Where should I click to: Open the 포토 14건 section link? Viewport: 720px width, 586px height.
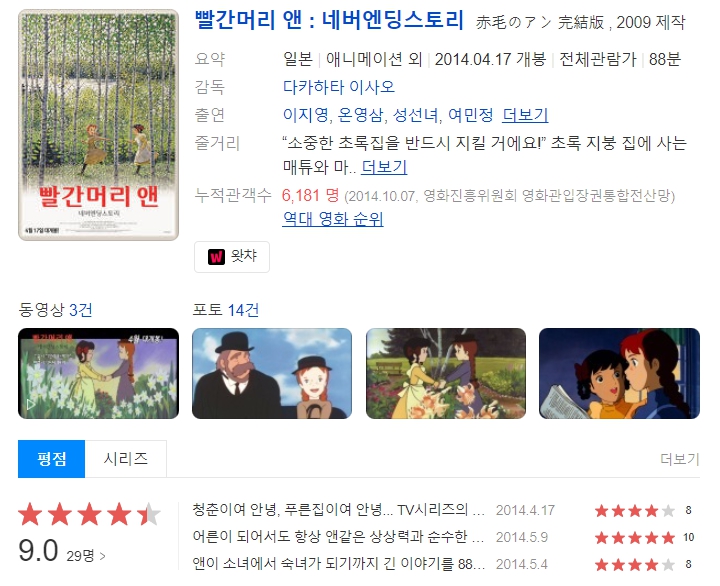225,310
